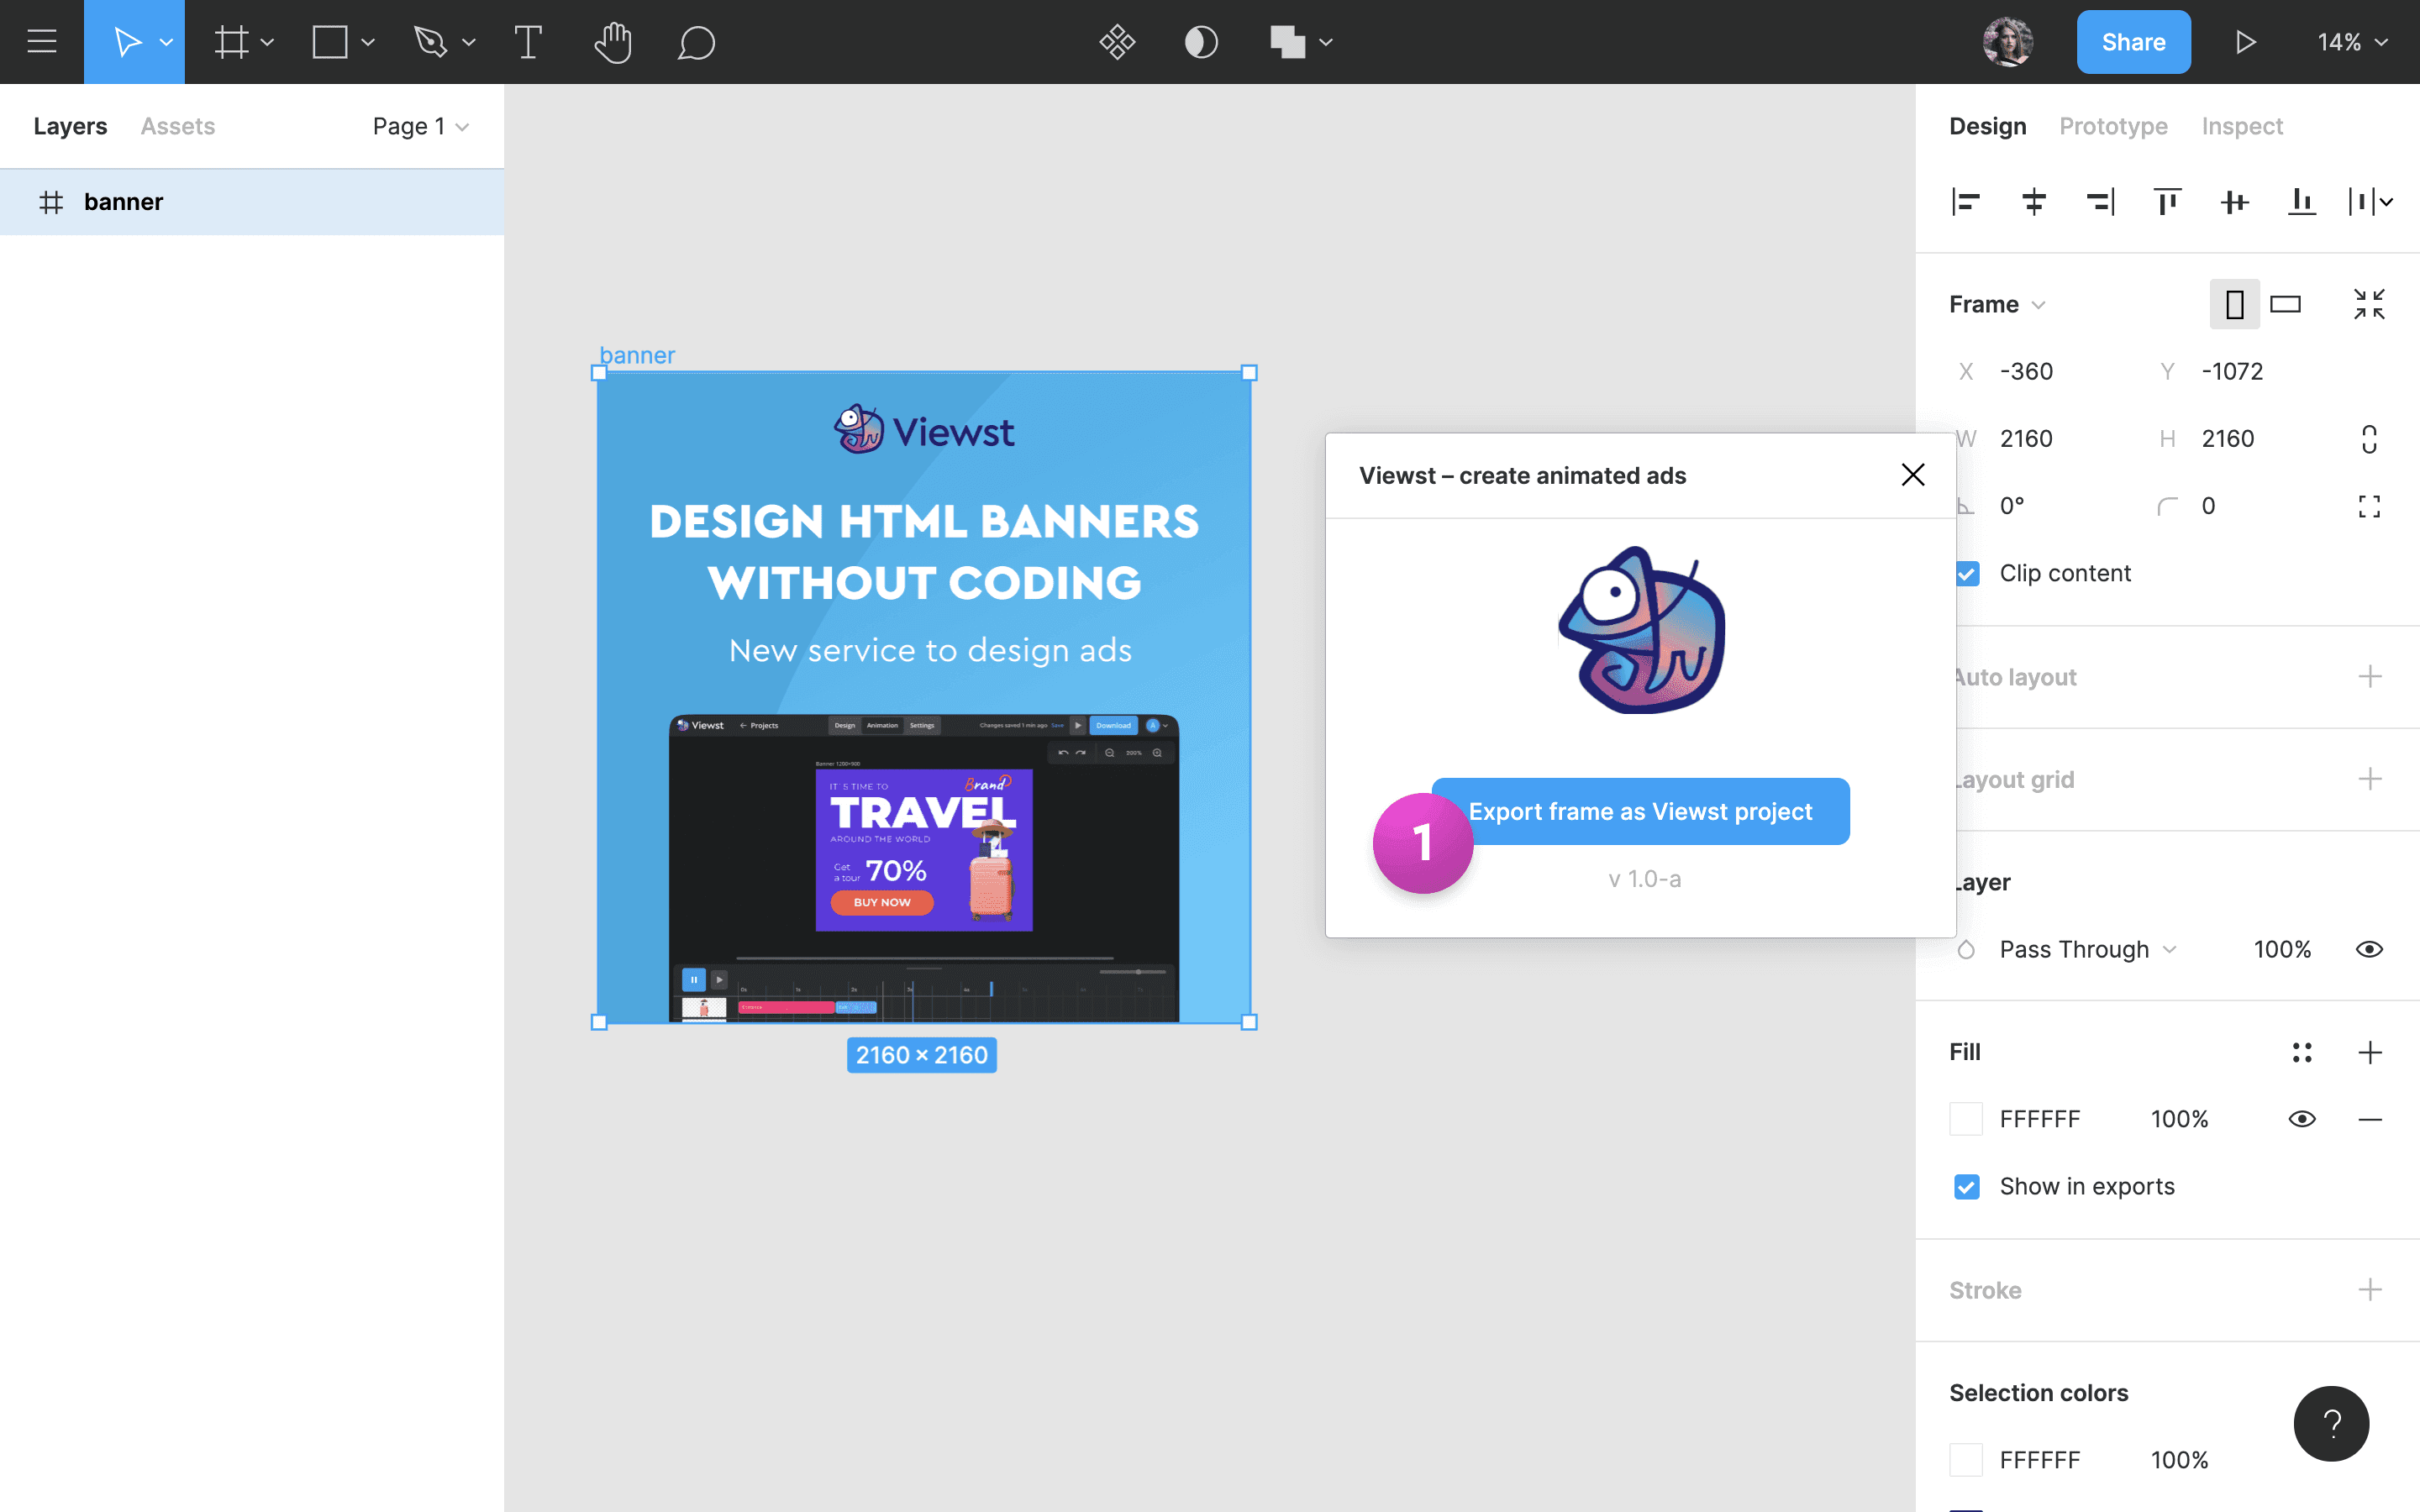
Task: Switch to the Prototype tab
Action: [2113, 126]
